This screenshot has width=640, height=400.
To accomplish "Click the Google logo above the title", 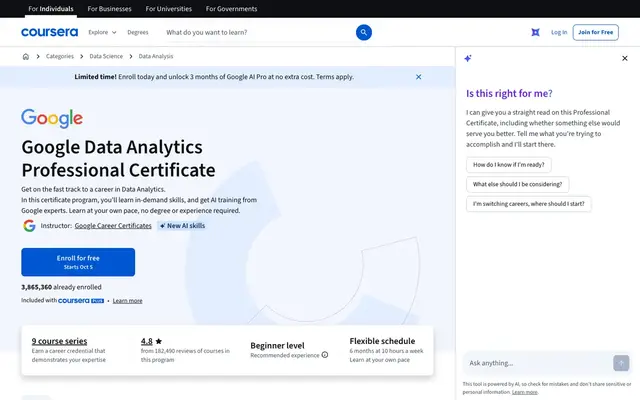I will click(x=52, y=118).
